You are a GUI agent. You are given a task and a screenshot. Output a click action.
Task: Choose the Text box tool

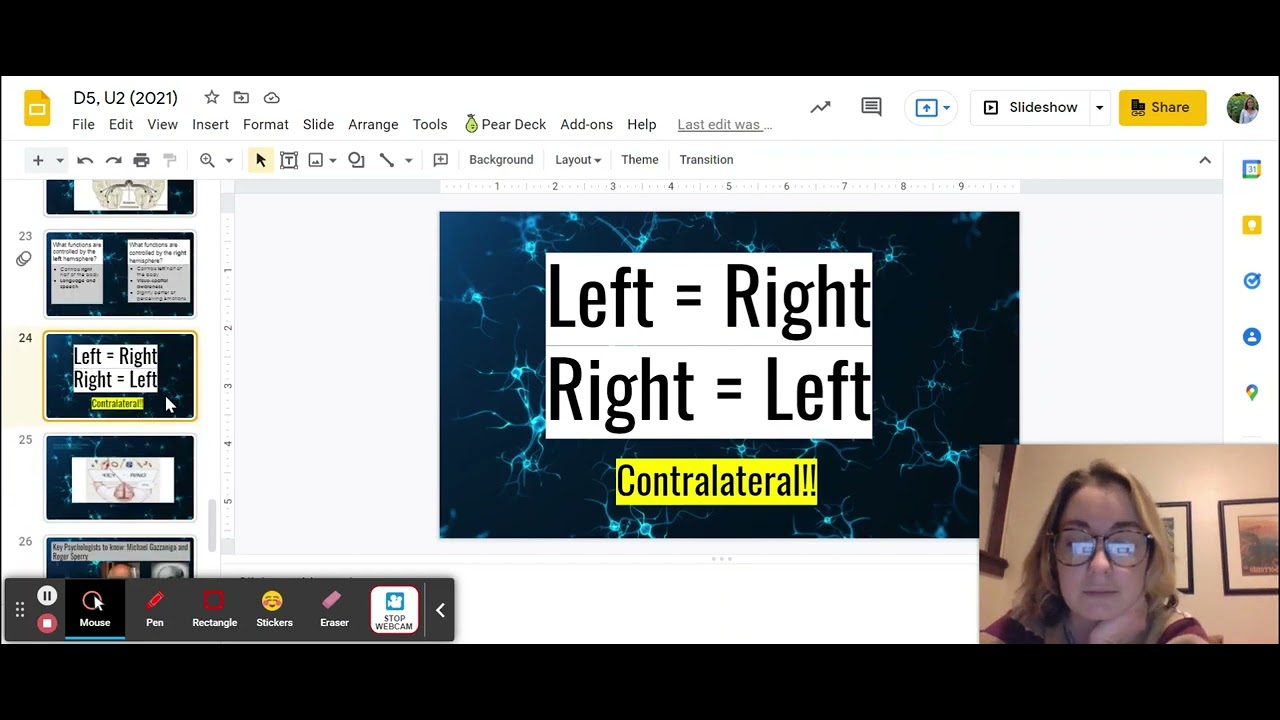click(x=289, y=160)
